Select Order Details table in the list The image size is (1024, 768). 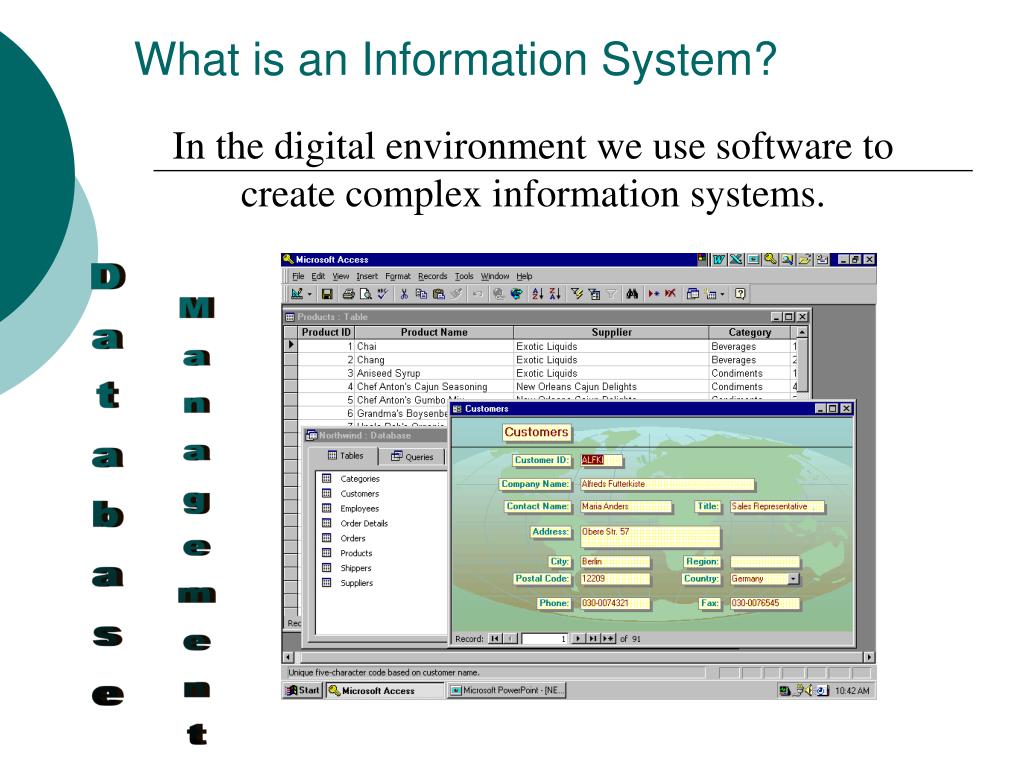tap(364, 524)
